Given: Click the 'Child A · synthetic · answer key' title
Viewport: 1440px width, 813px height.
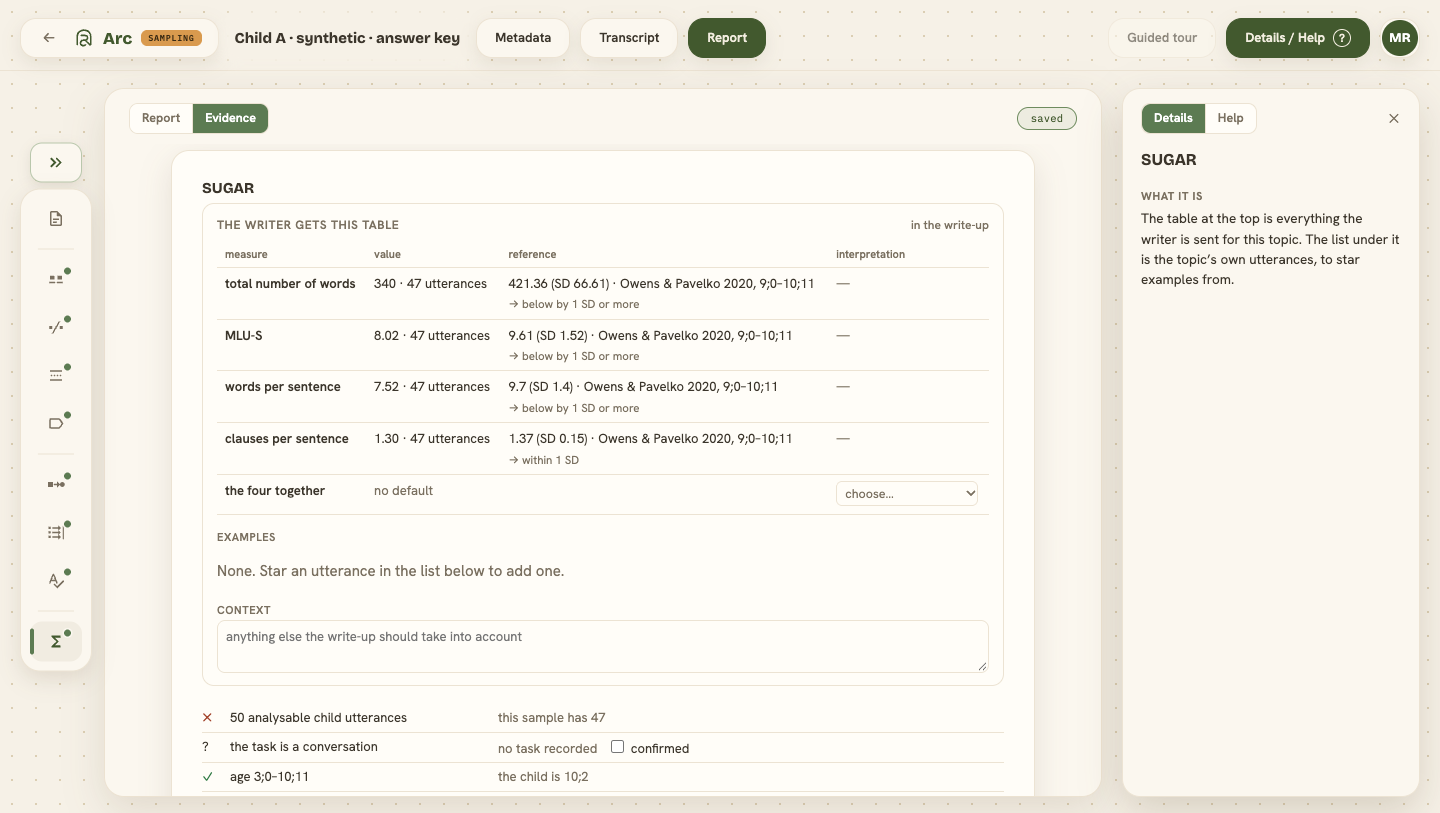Looking at the screenshot, I should (347, 38).
